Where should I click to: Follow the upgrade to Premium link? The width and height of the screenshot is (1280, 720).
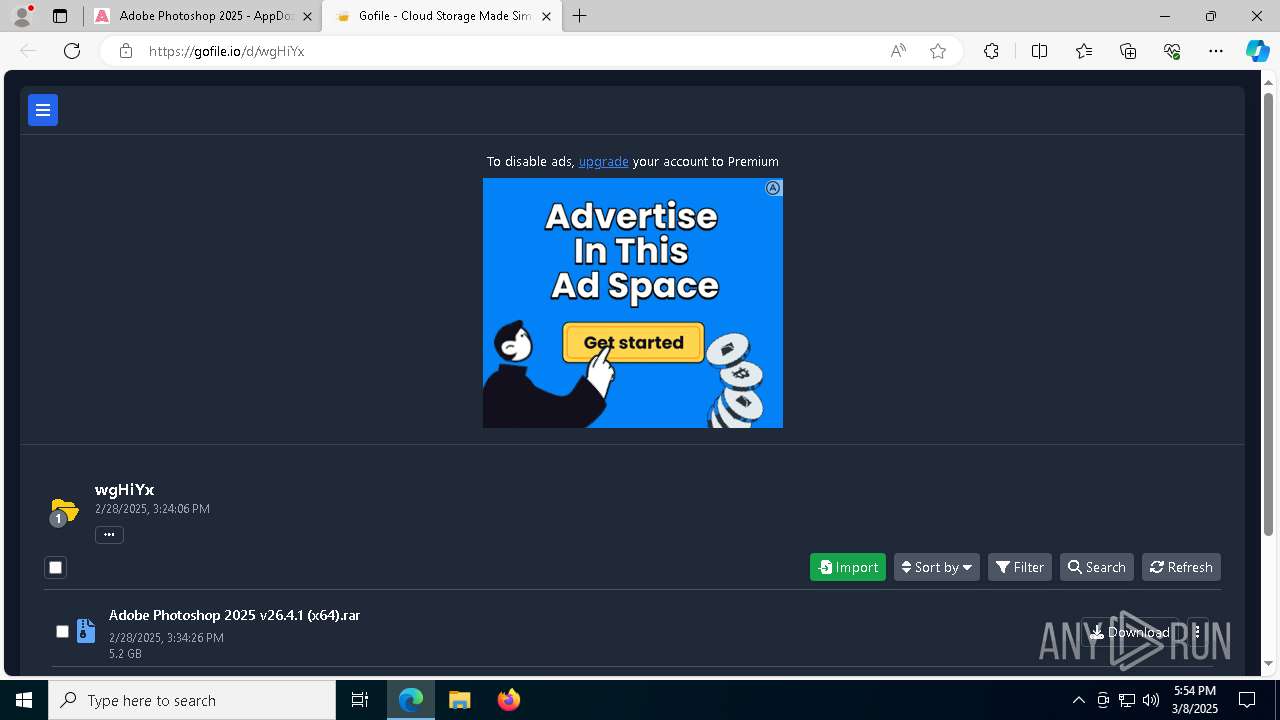[603, 161]
